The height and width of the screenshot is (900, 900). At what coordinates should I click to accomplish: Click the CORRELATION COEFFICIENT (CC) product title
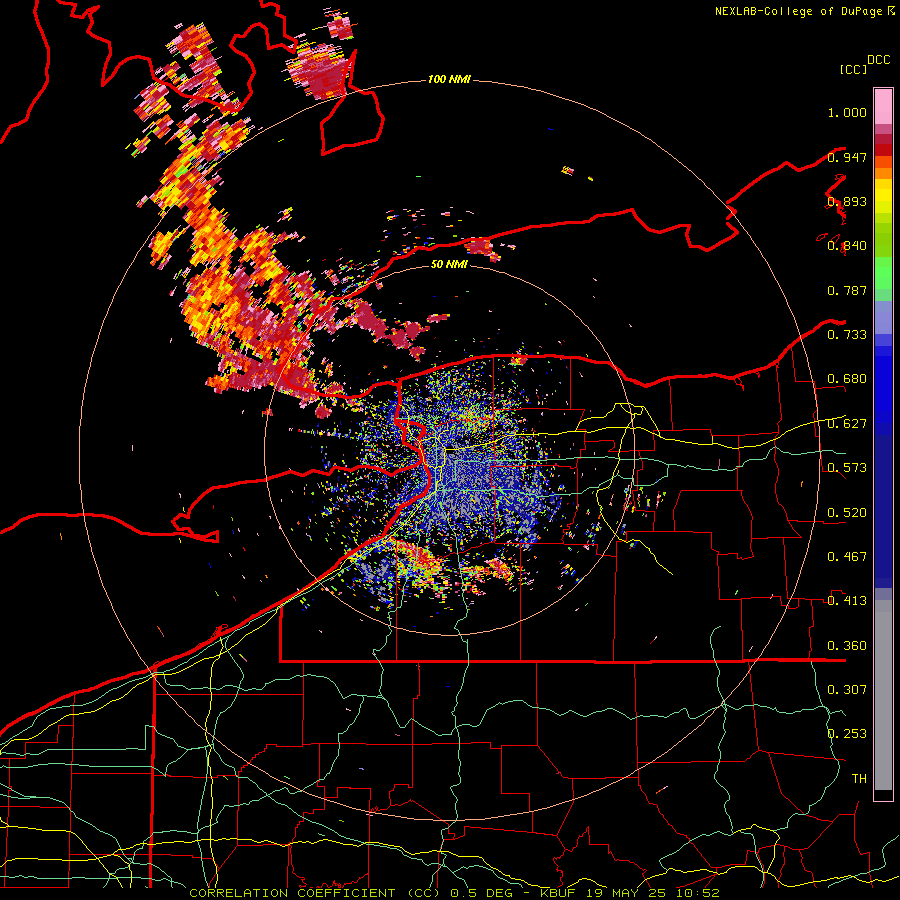(315, 893)
